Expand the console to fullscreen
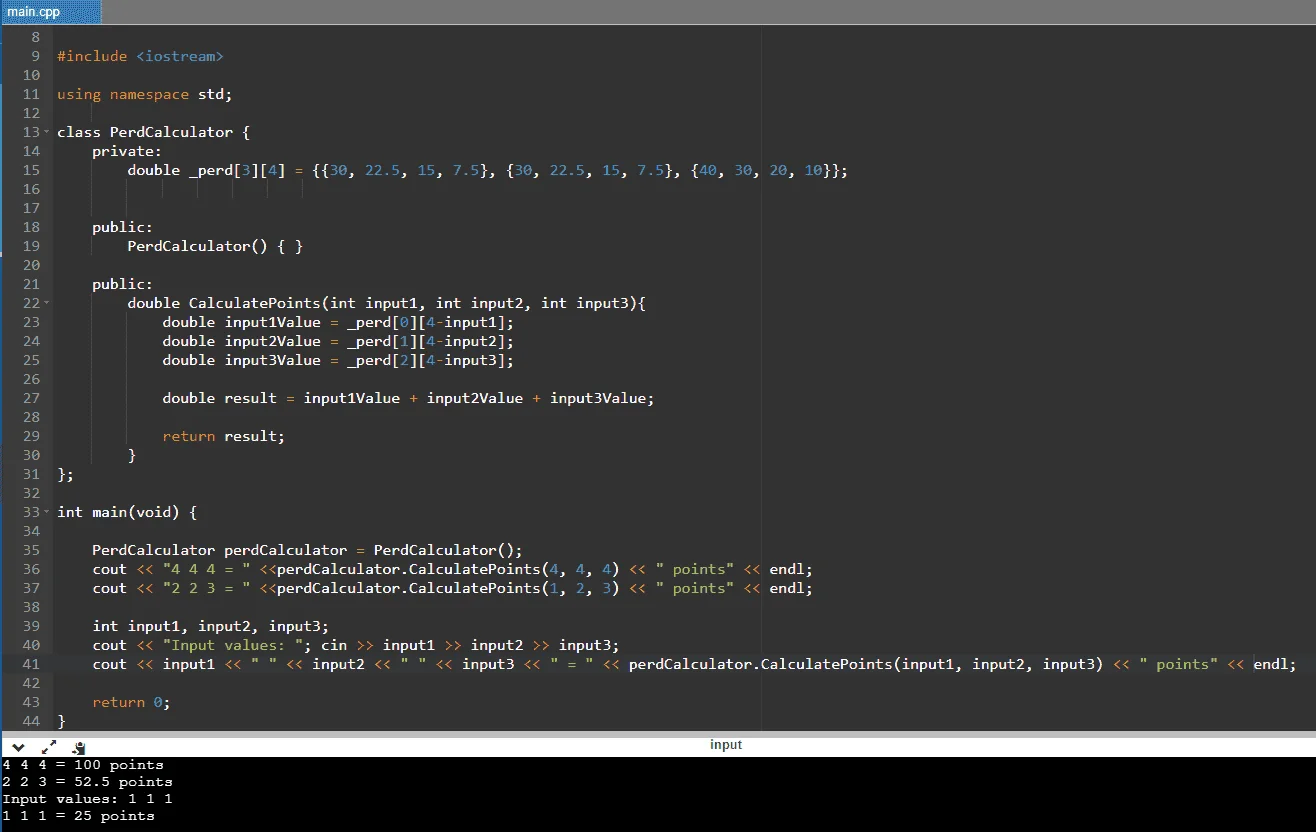The width and height of the screenshot is (1316, 832). pyautogui.click(x=49, y=747)
